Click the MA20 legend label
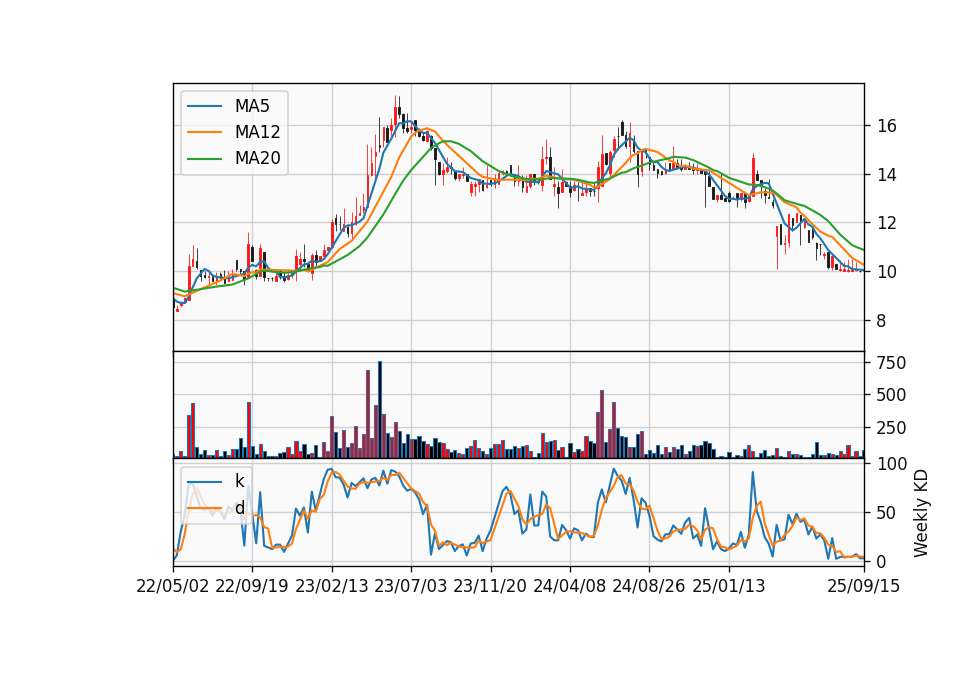Viewport: 960px width, 690px height. tap(257, 158)
